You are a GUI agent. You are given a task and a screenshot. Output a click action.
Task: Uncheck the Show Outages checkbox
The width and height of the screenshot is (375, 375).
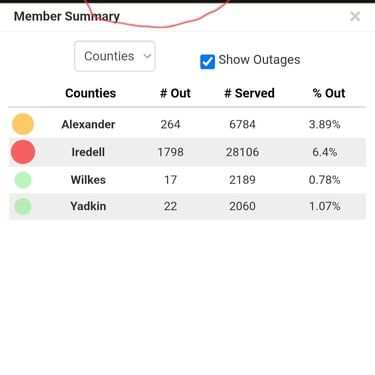[207, 62]
